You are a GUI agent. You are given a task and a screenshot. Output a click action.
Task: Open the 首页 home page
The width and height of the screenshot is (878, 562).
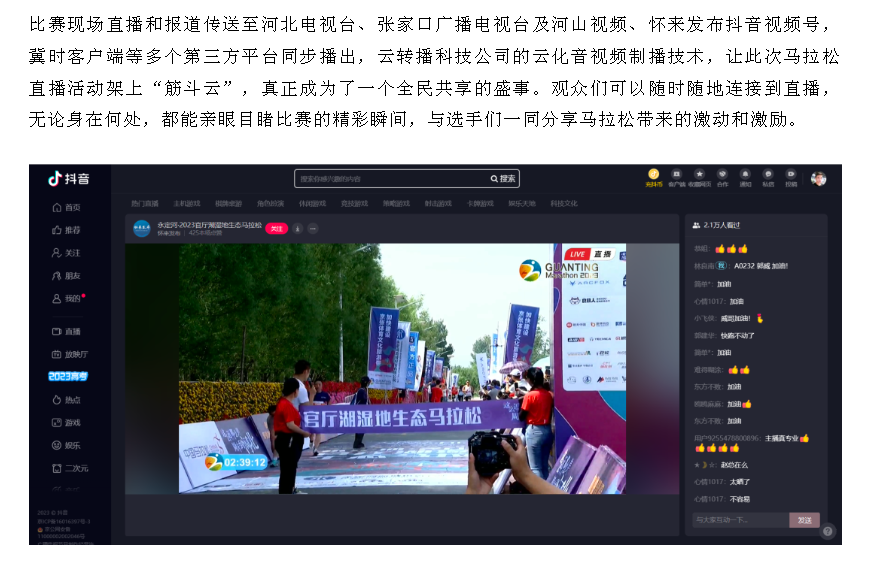click(x=66, y=208)
